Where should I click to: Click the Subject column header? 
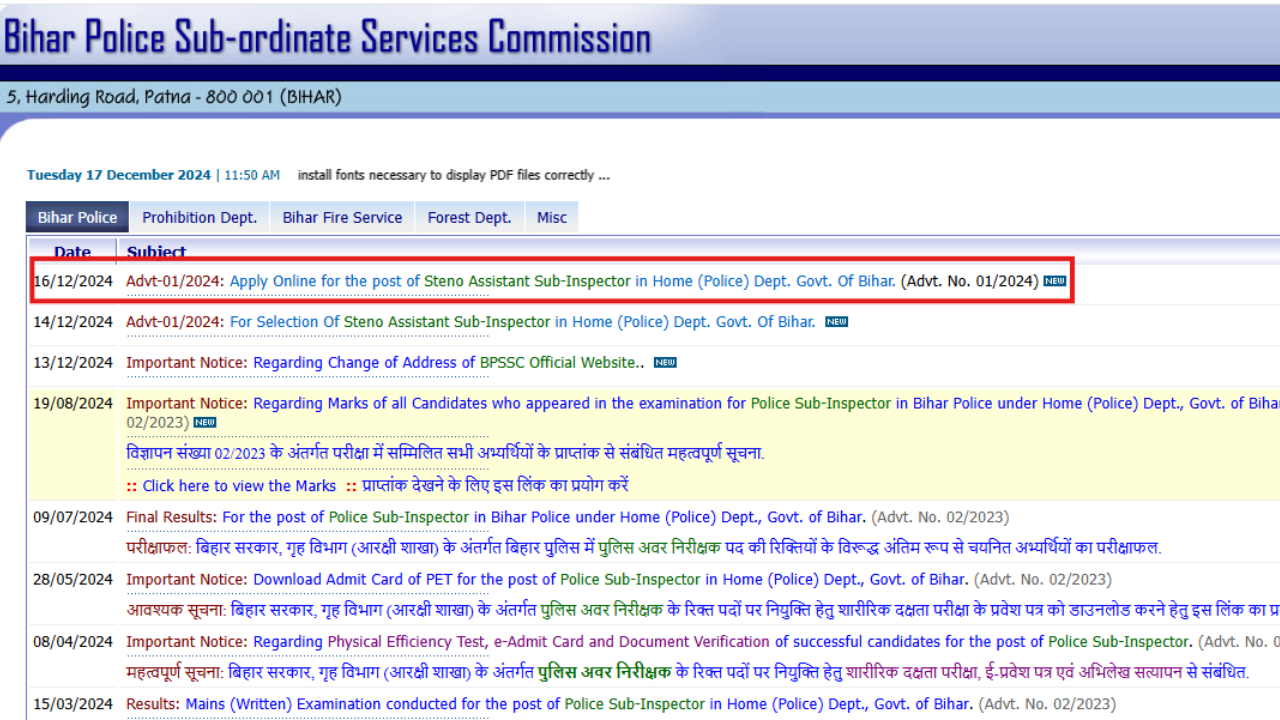[x=156, y=252]
